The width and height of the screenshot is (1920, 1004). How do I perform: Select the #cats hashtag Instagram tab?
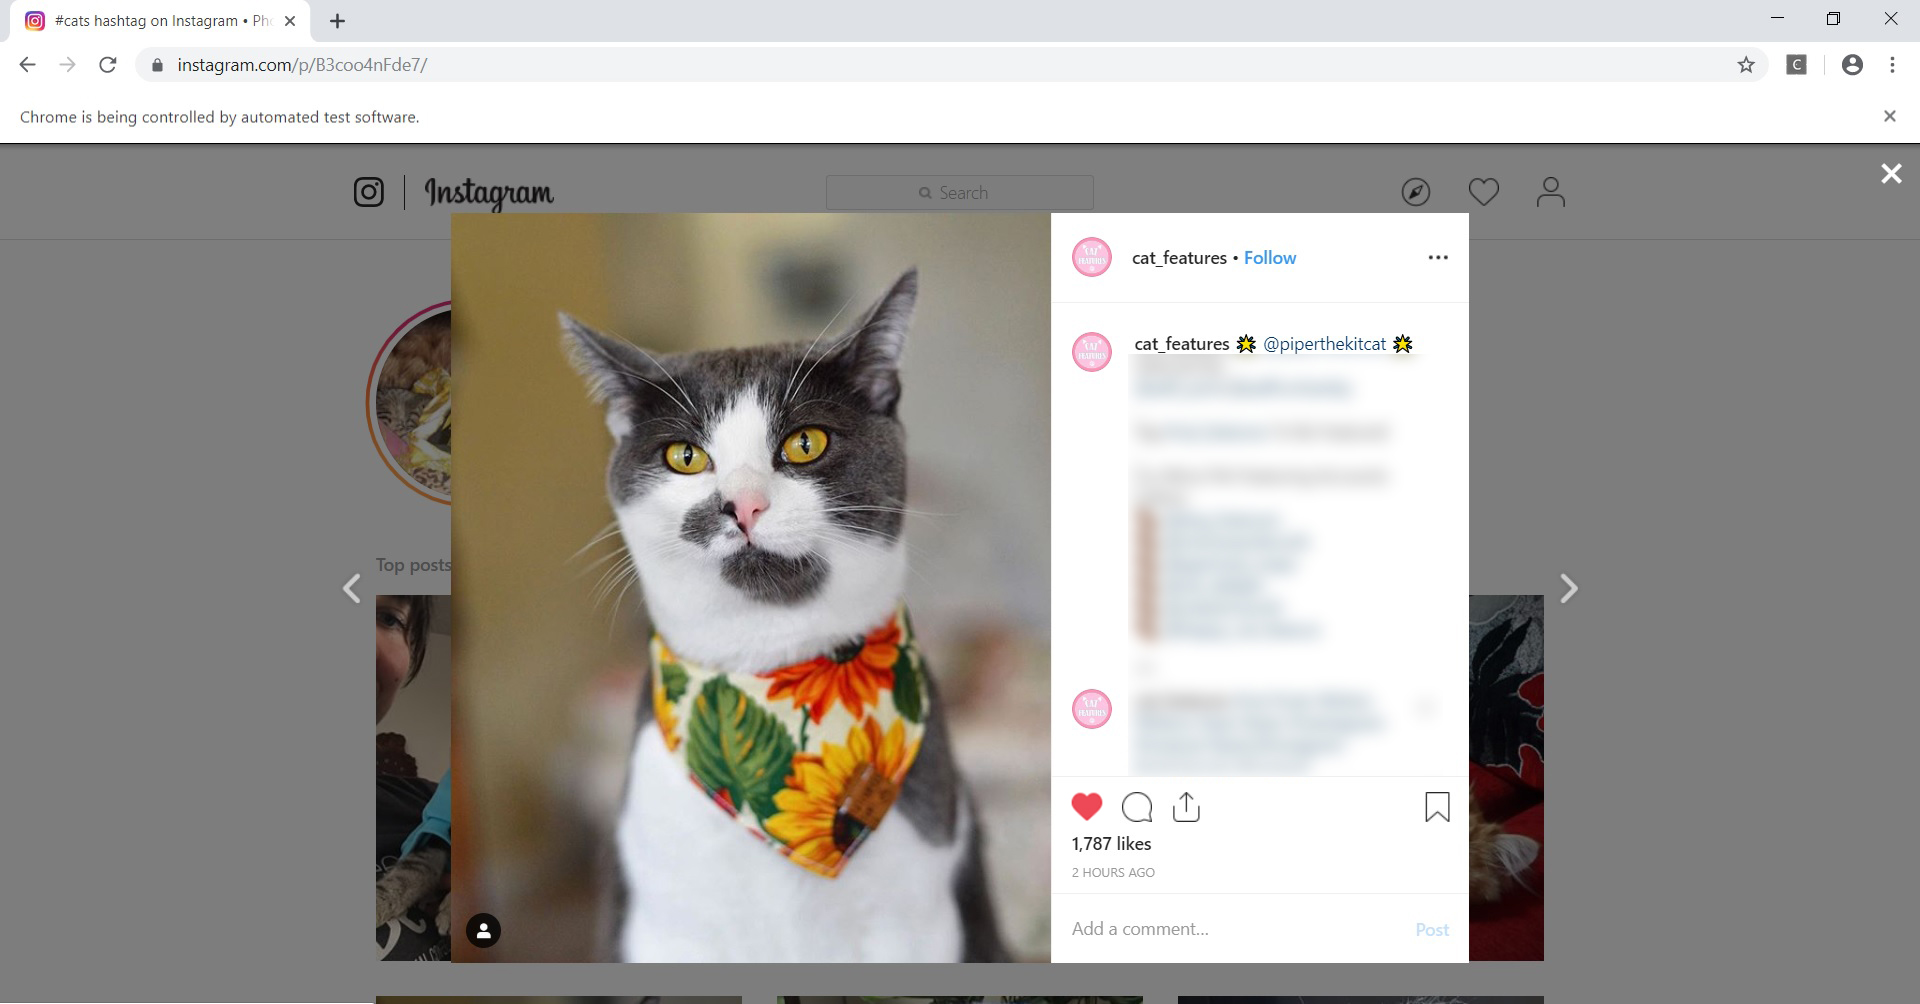[160, 21]
